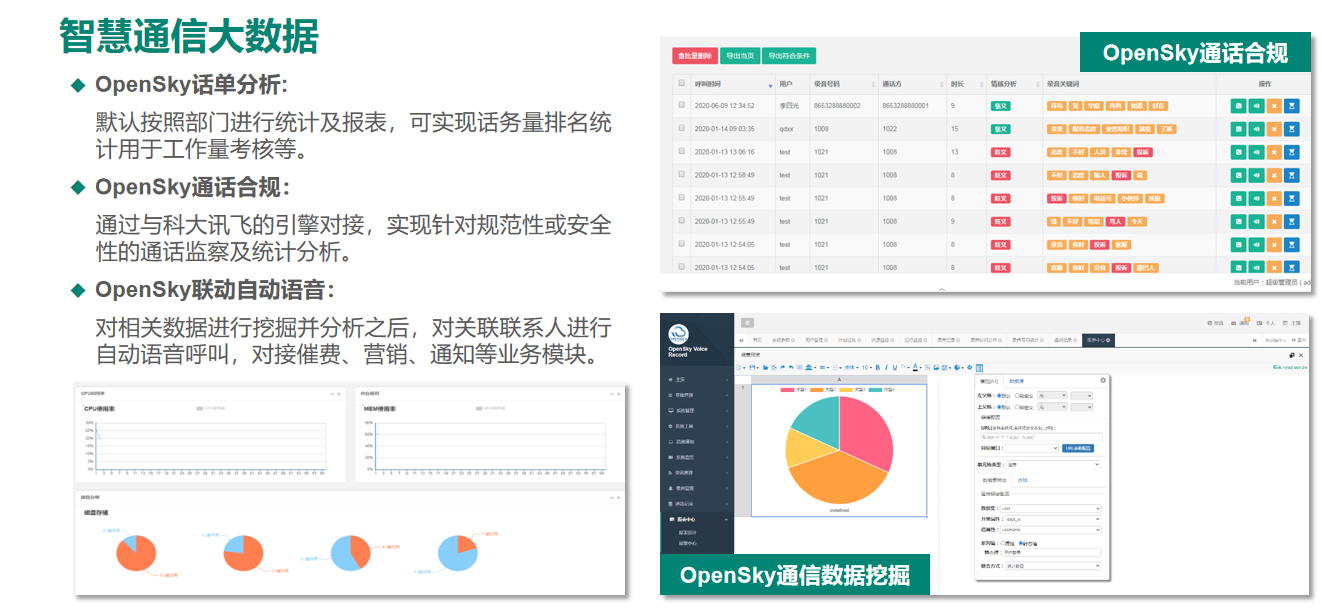
Task: Select 默认 radio for 左父格
Action: tap(999, 395)
